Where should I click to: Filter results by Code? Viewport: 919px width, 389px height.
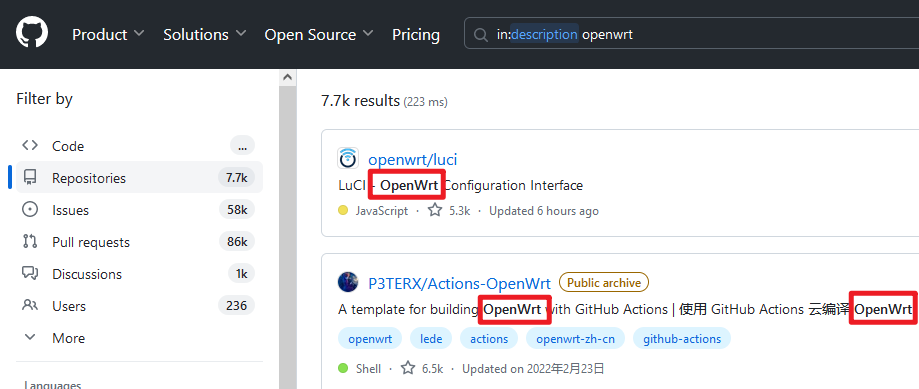point(139,146)
